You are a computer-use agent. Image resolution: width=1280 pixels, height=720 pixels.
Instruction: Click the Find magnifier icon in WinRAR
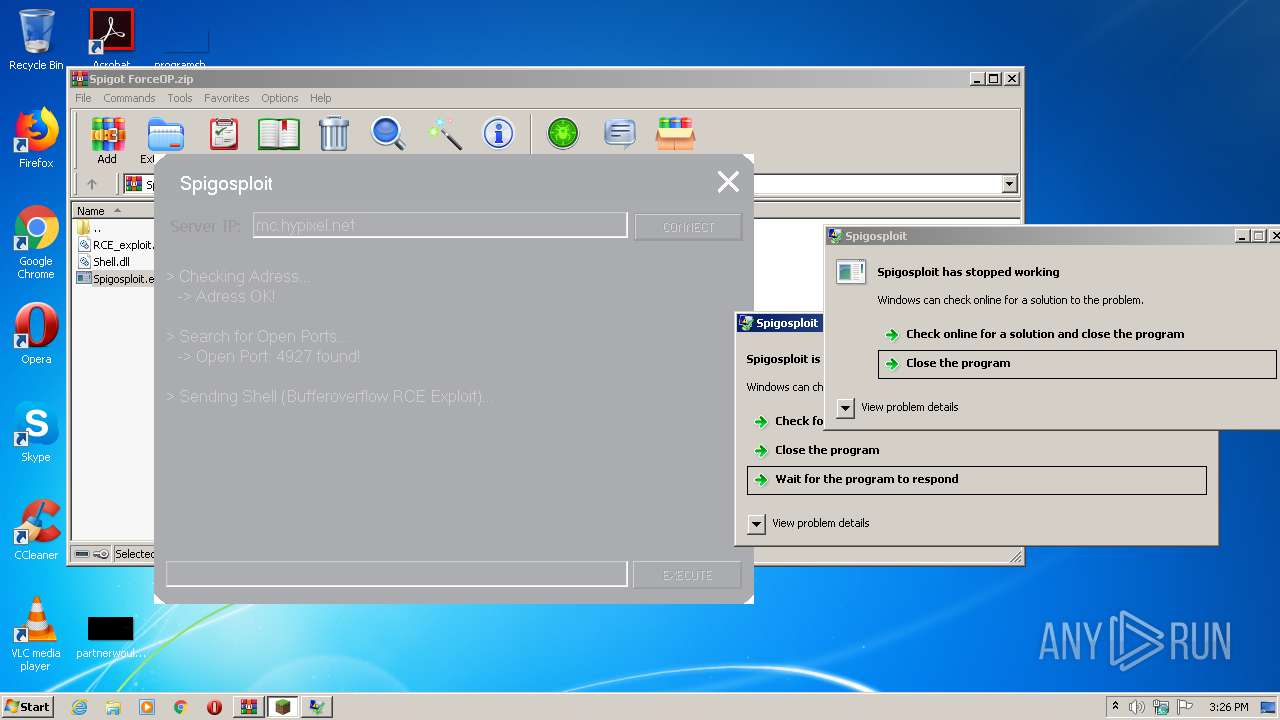pyautogui.click(x=388, y=134)
